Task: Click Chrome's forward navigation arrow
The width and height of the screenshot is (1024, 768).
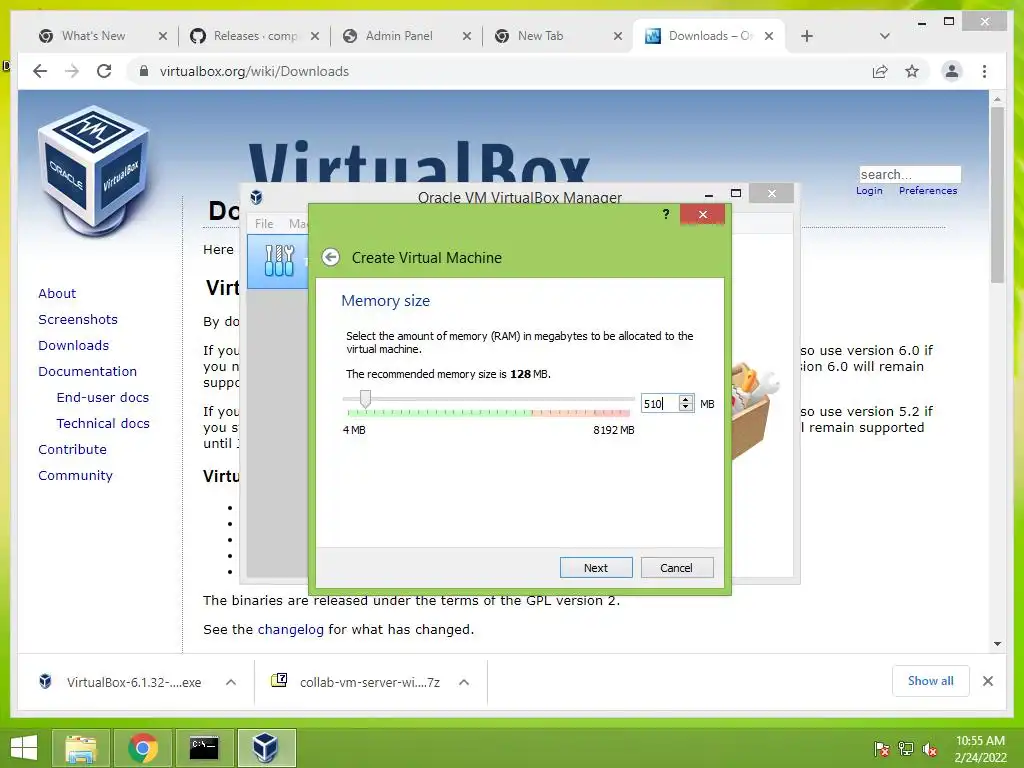Action: pyautogui.click(x=72, y=71)
